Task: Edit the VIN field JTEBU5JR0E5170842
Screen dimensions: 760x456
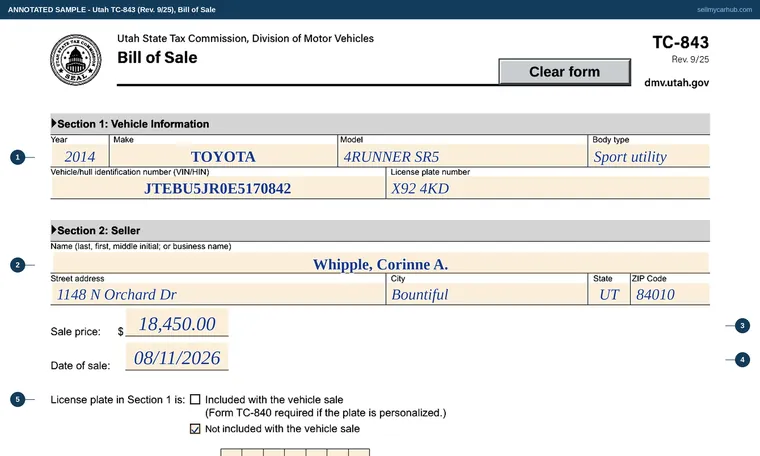Action: [x=218, y=188]
